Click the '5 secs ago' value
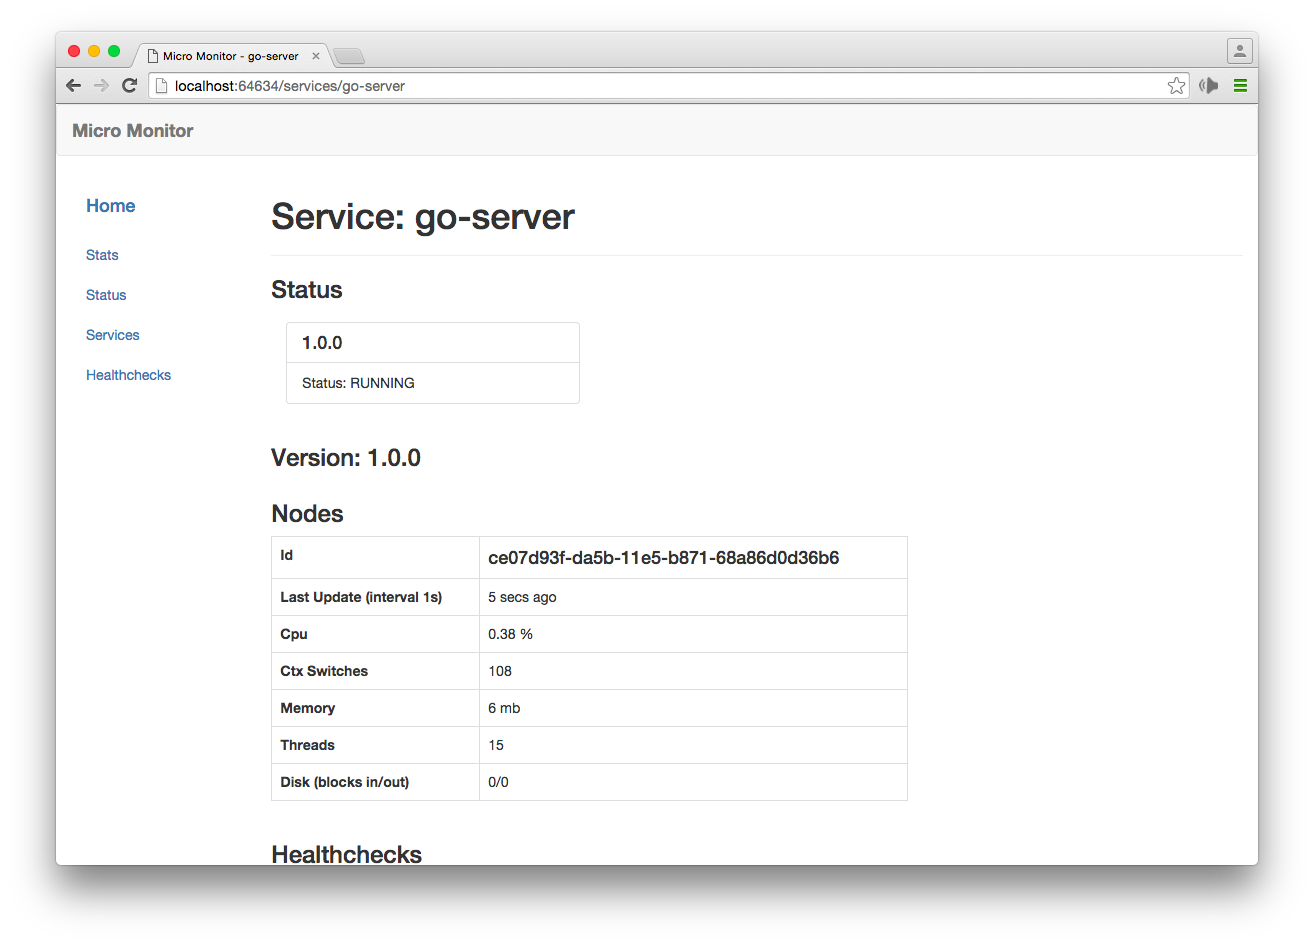The height and width of the screenshot is (945, 1314). (522, 597)
